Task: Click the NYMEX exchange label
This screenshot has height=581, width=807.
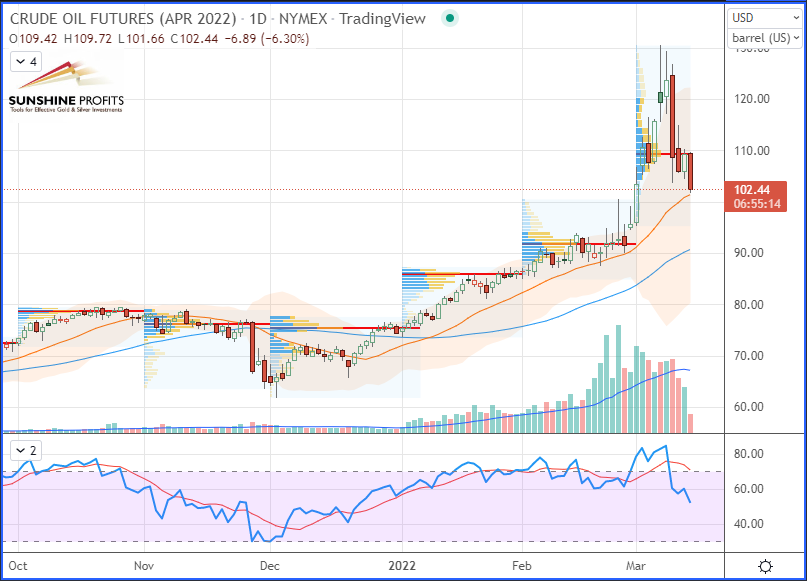Action: 303,19
